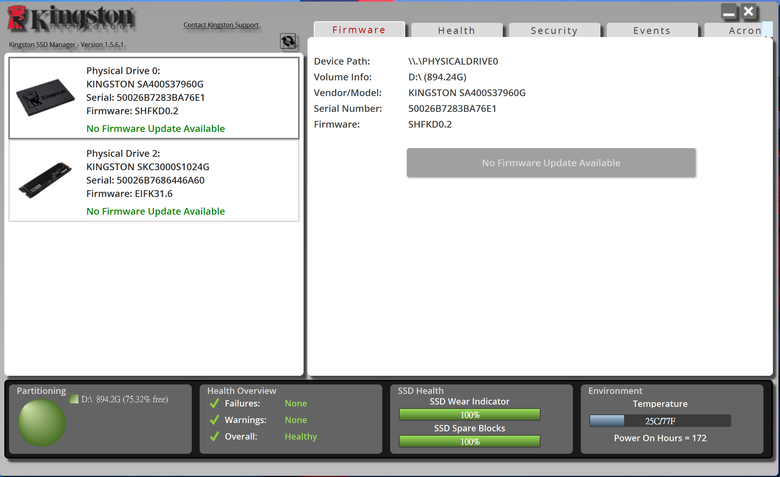Minimize the Kingston SSD Manager window

pos(729,12)
